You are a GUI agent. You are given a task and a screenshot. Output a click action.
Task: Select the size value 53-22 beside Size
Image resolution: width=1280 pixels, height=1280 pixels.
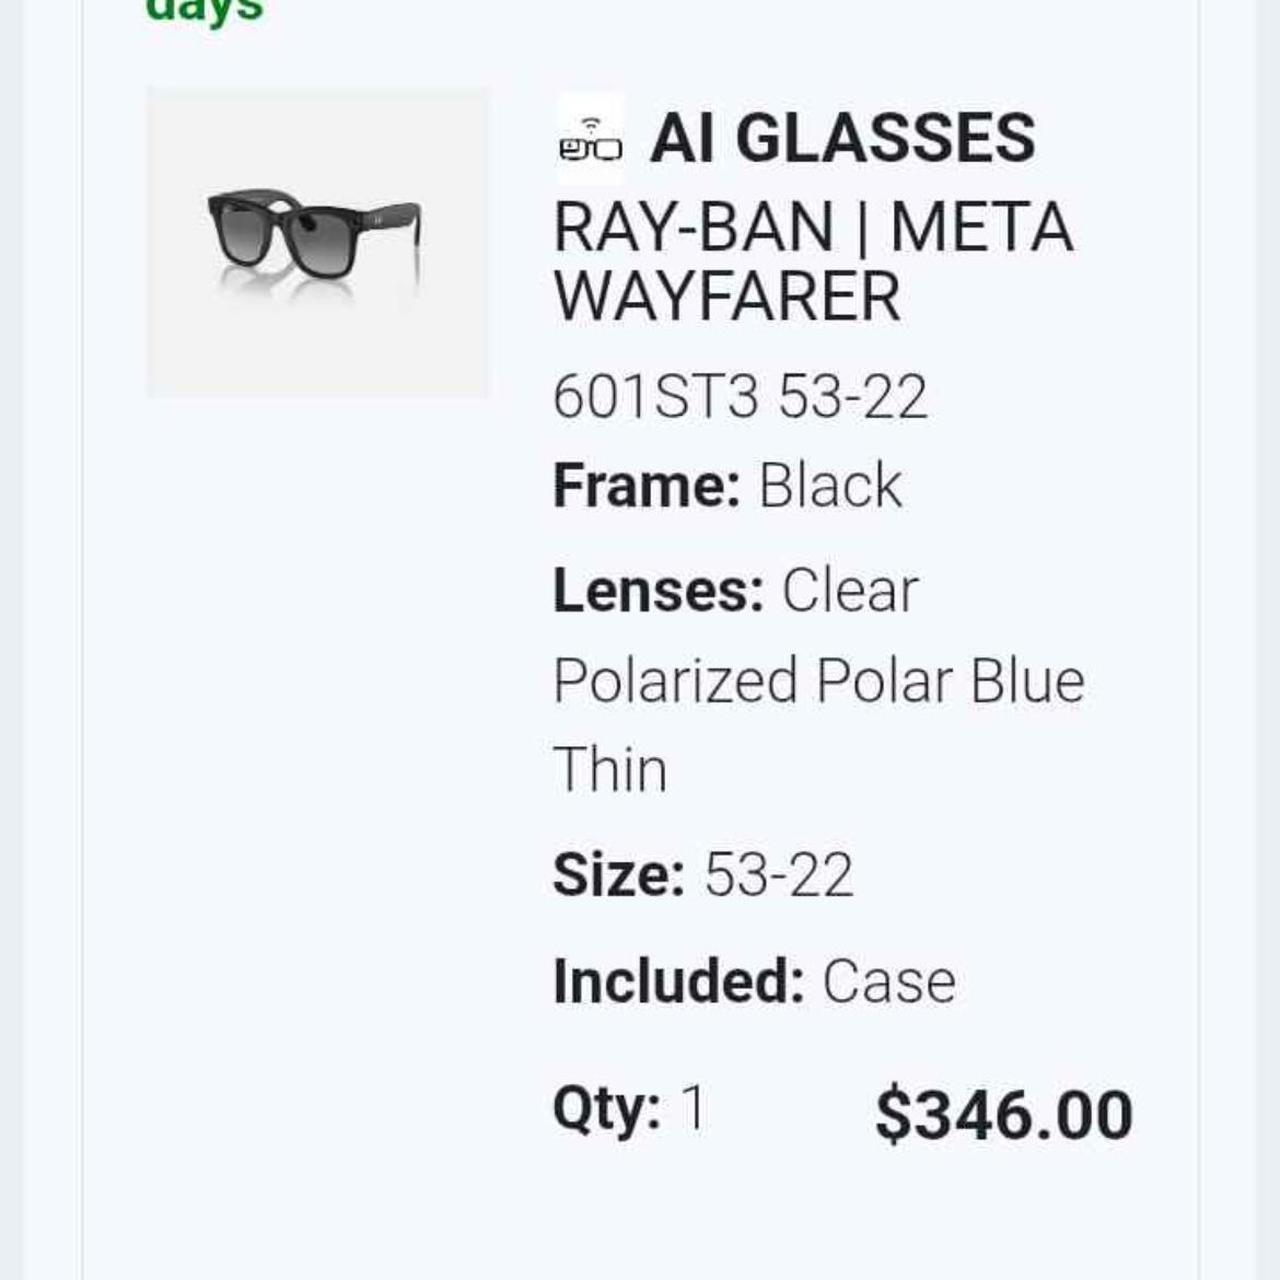[x=778, y=875]
